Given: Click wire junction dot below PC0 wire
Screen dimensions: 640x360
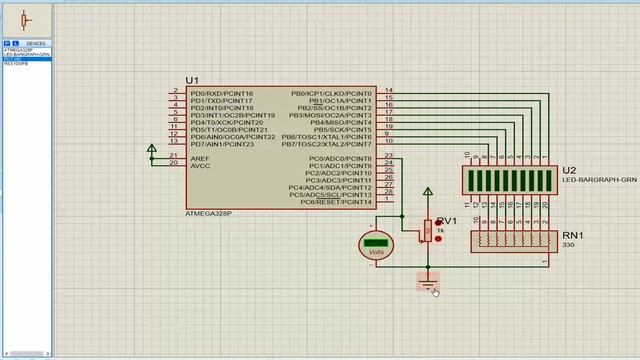Looking at the screenshot, I should point(402,216).
